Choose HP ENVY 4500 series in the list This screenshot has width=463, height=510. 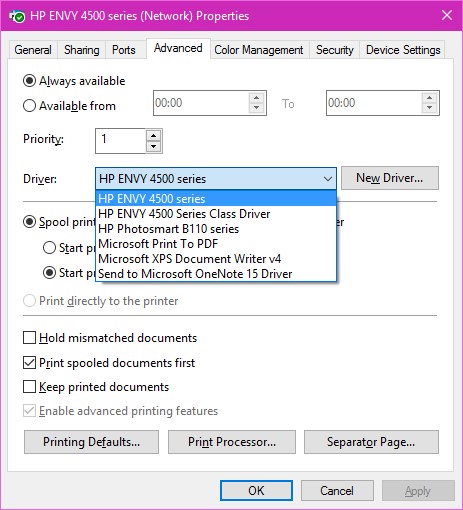(216, 199)
